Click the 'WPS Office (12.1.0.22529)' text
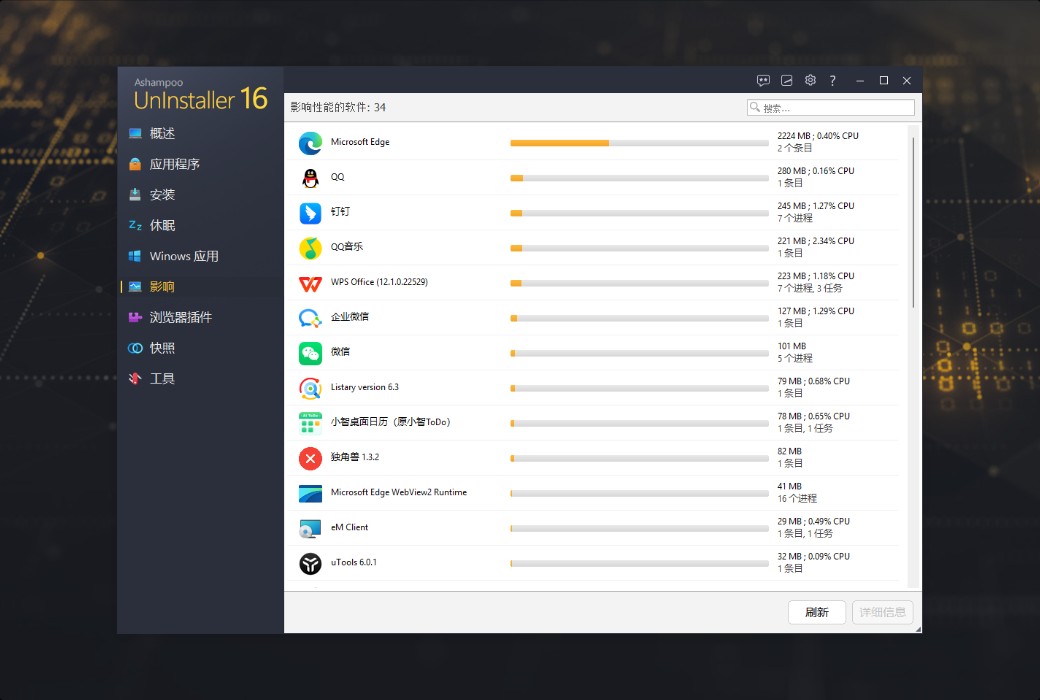 379,282
